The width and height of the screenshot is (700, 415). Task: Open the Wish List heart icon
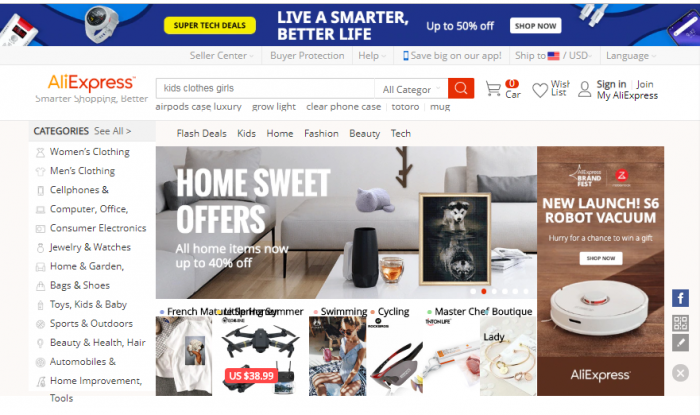pos(540,90)
